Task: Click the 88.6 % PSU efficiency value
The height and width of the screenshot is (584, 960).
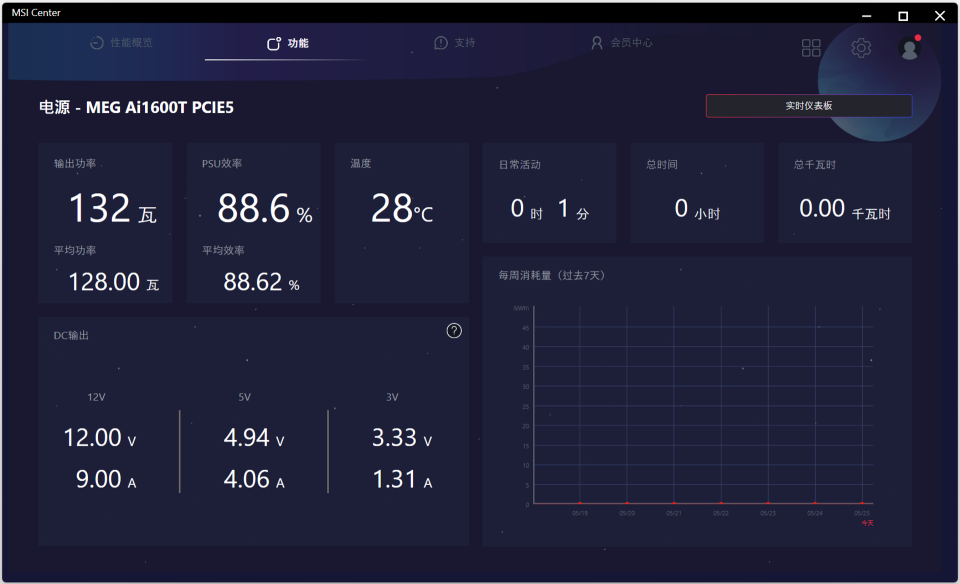Action: pyautogui.click(x=265, y=208)
